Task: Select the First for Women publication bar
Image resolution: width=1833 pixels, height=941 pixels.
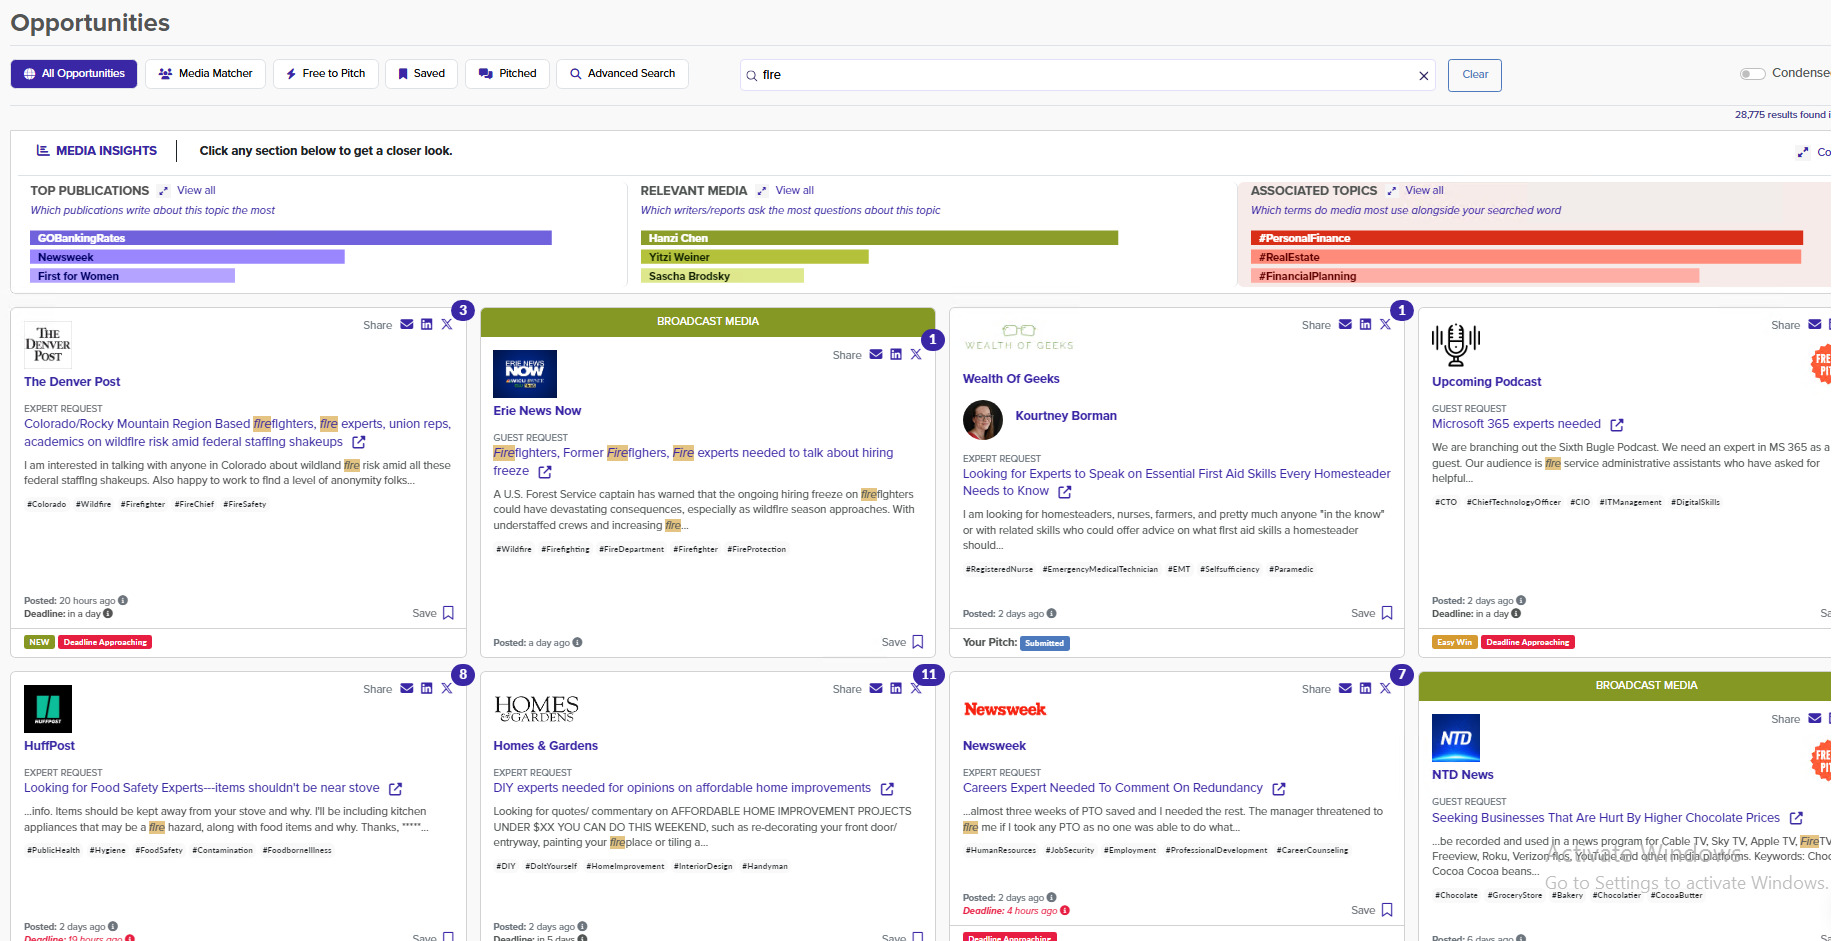Action: coord(132,276)
